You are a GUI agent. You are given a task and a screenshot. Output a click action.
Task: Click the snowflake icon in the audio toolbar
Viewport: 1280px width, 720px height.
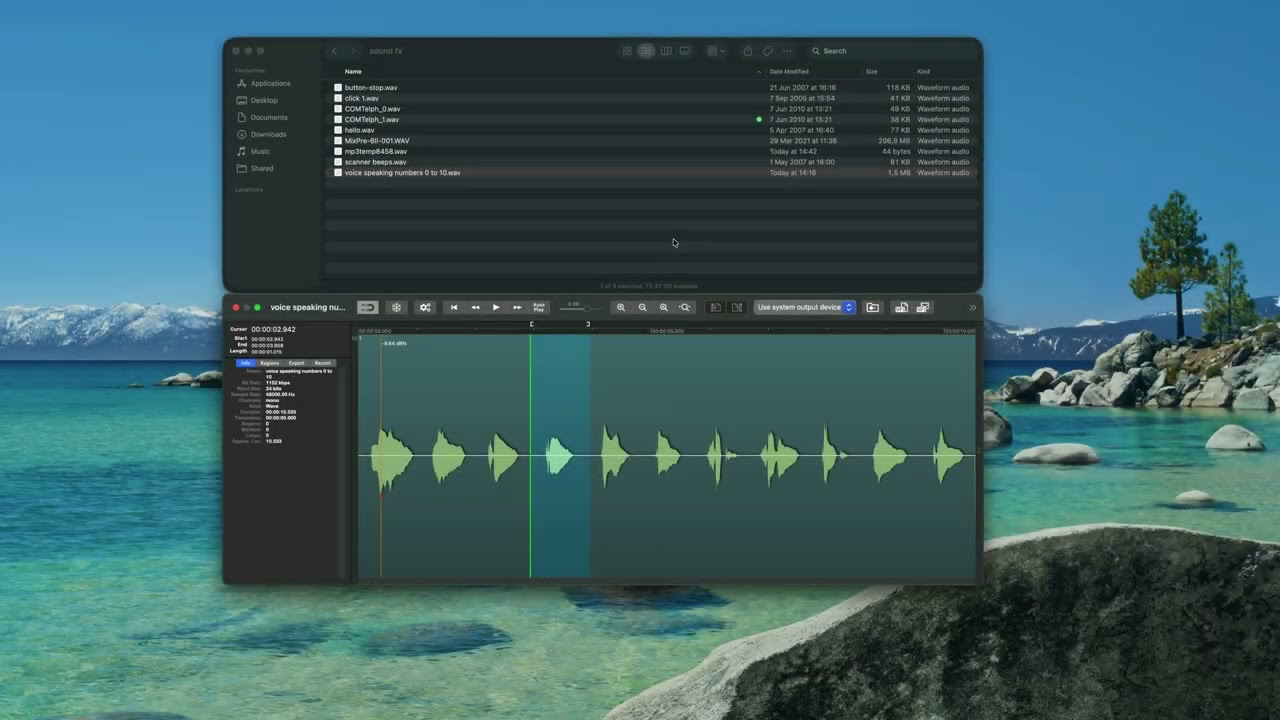(x=396, y=307)
